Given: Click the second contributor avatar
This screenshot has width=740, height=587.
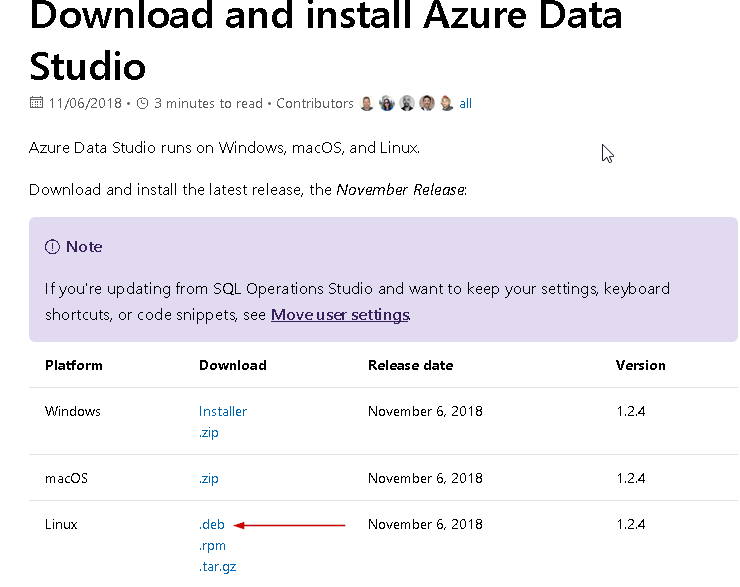Looking at the screenshot, I should pos(387,103).
